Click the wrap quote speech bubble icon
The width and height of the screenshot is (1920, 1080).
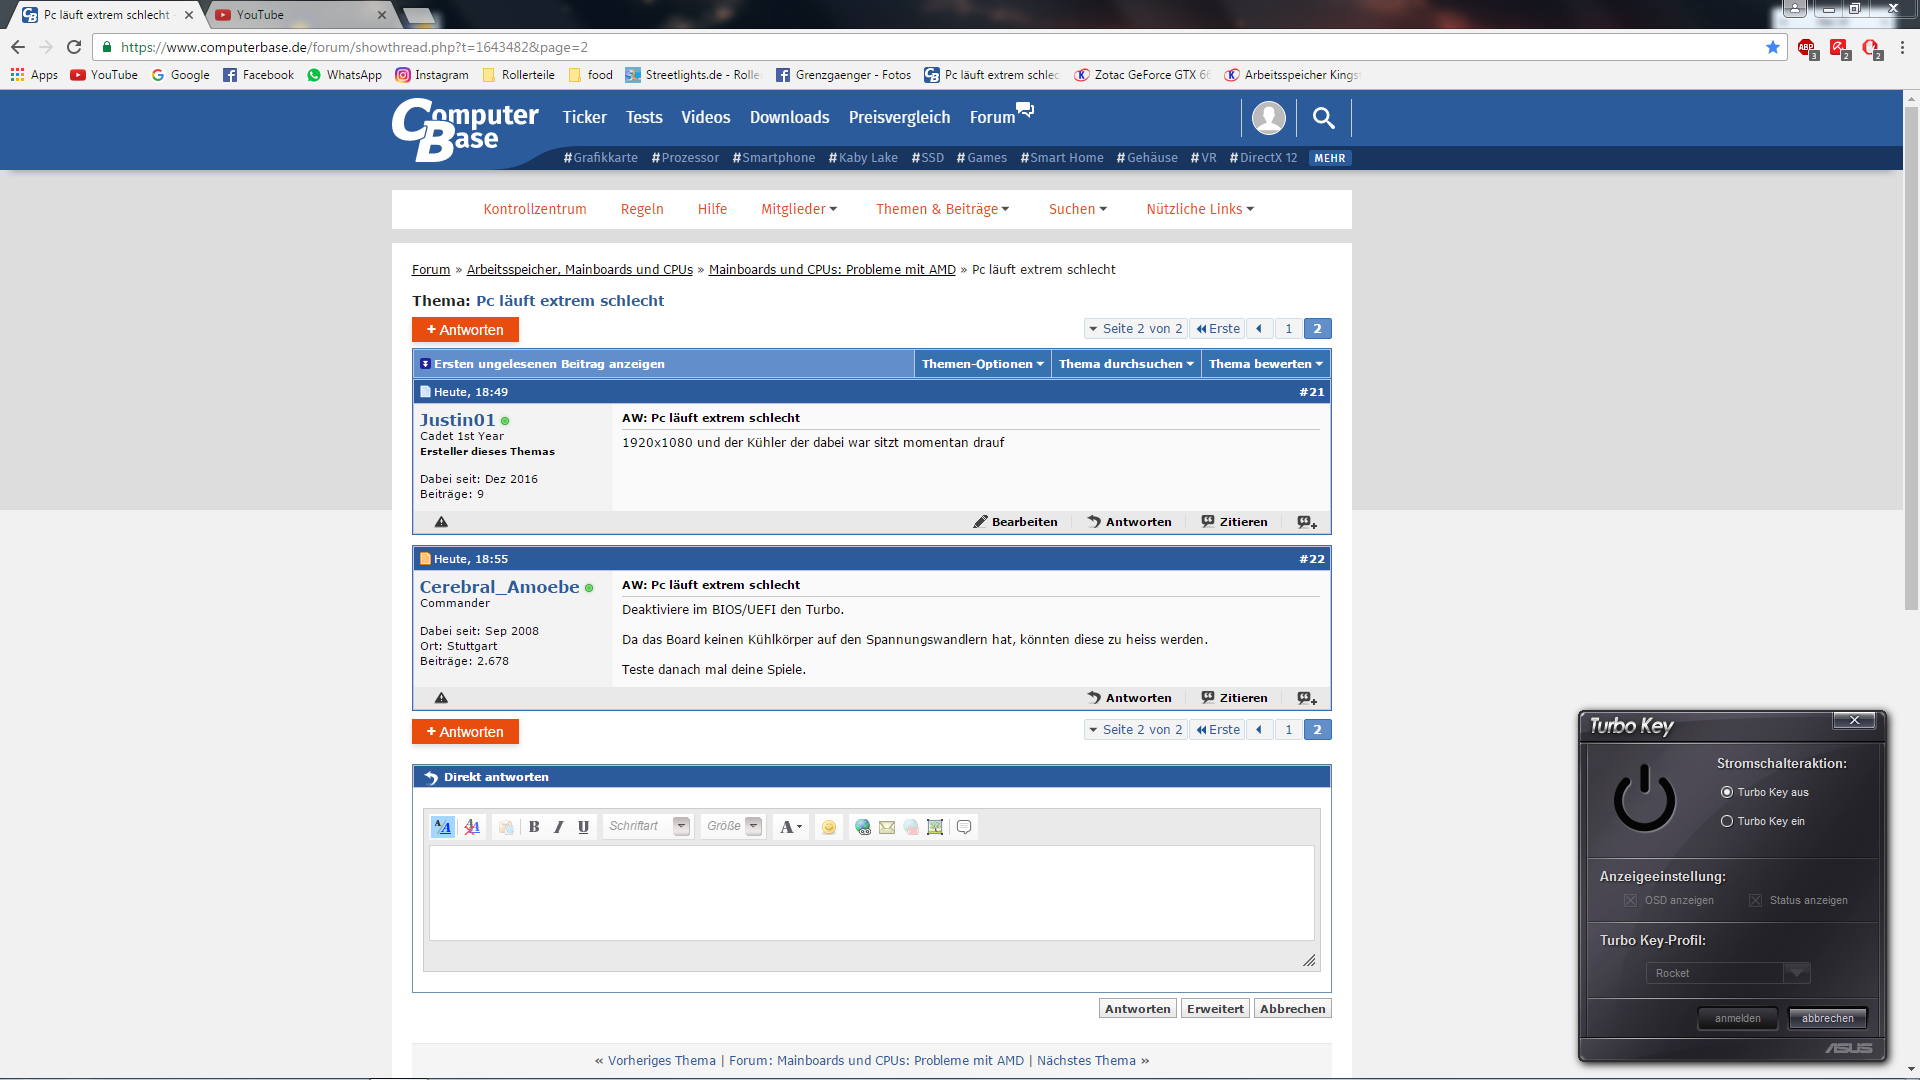[964, 827]
